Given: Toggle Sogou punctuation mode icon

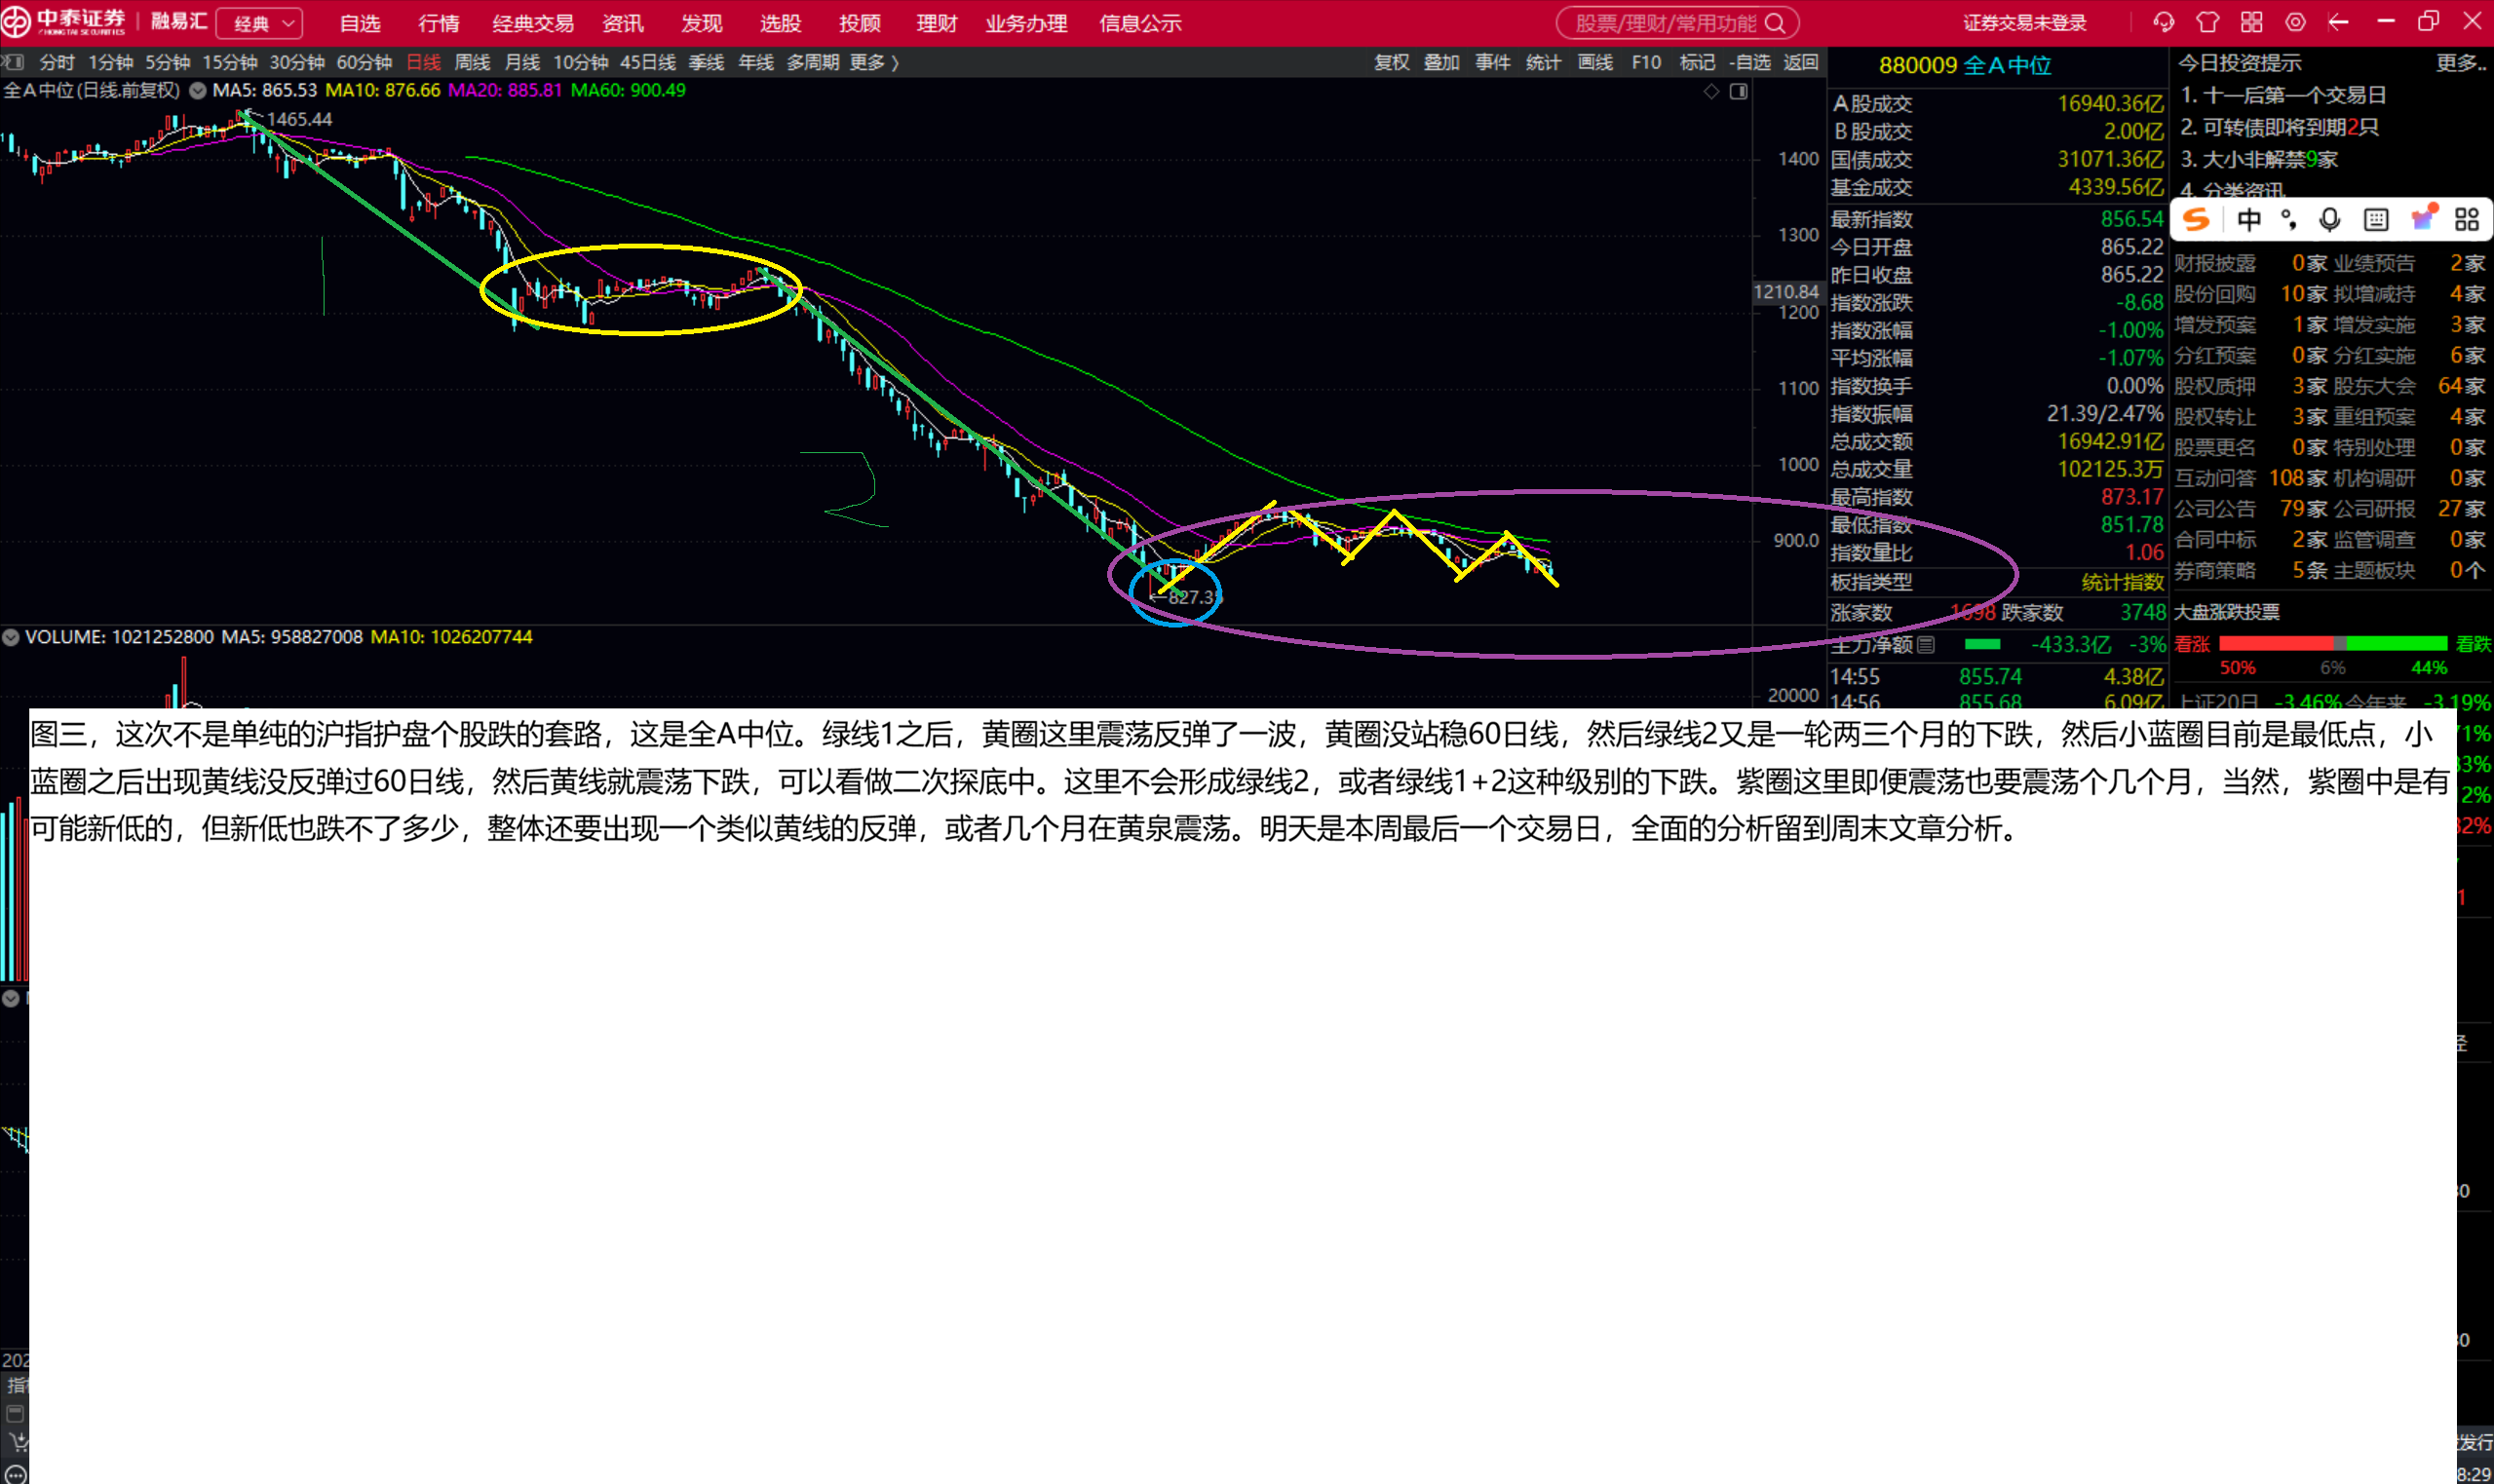Looking at the screenshot, I should [x=2288, y=220].
